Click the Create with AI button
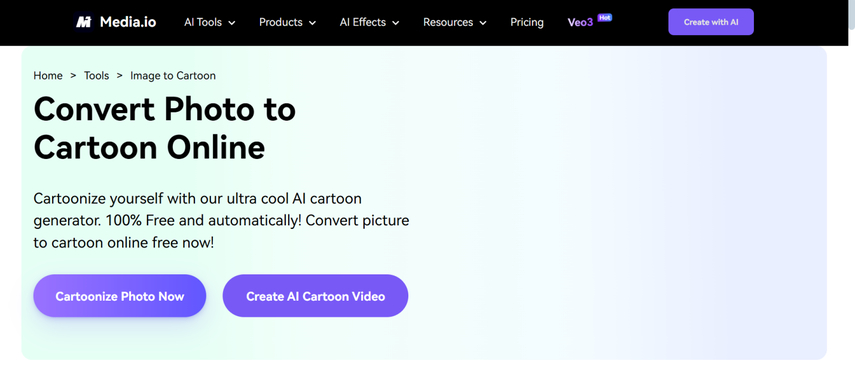This screenshot has height=367, width=855. [711, 22]
